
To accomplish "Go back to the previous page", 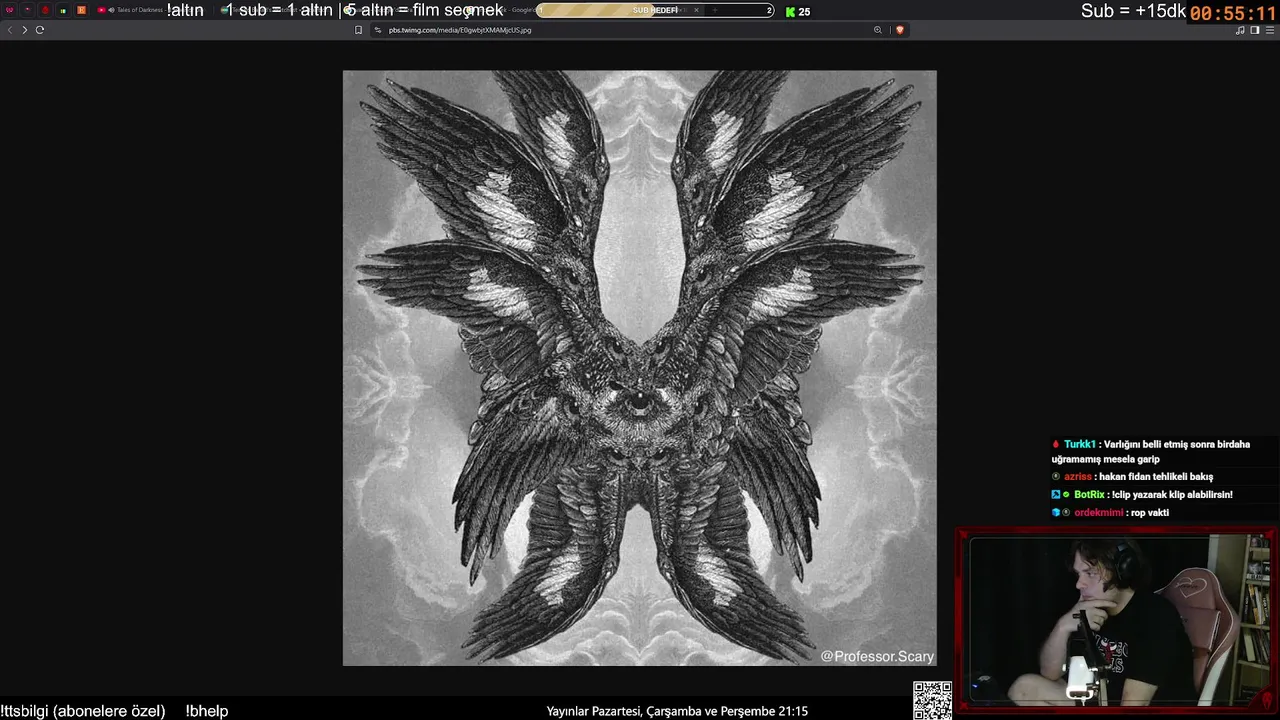I will pyautogui.click(x=10, y=30).
